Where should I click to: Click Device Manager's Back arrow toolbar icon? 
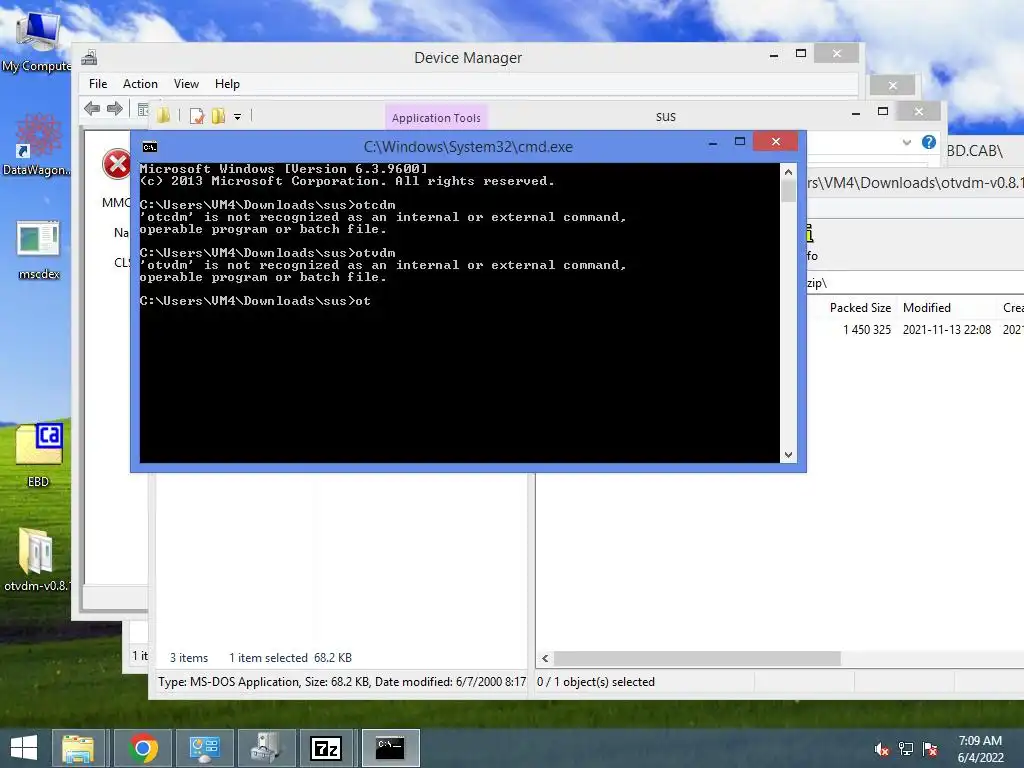(x=92, y=108)
